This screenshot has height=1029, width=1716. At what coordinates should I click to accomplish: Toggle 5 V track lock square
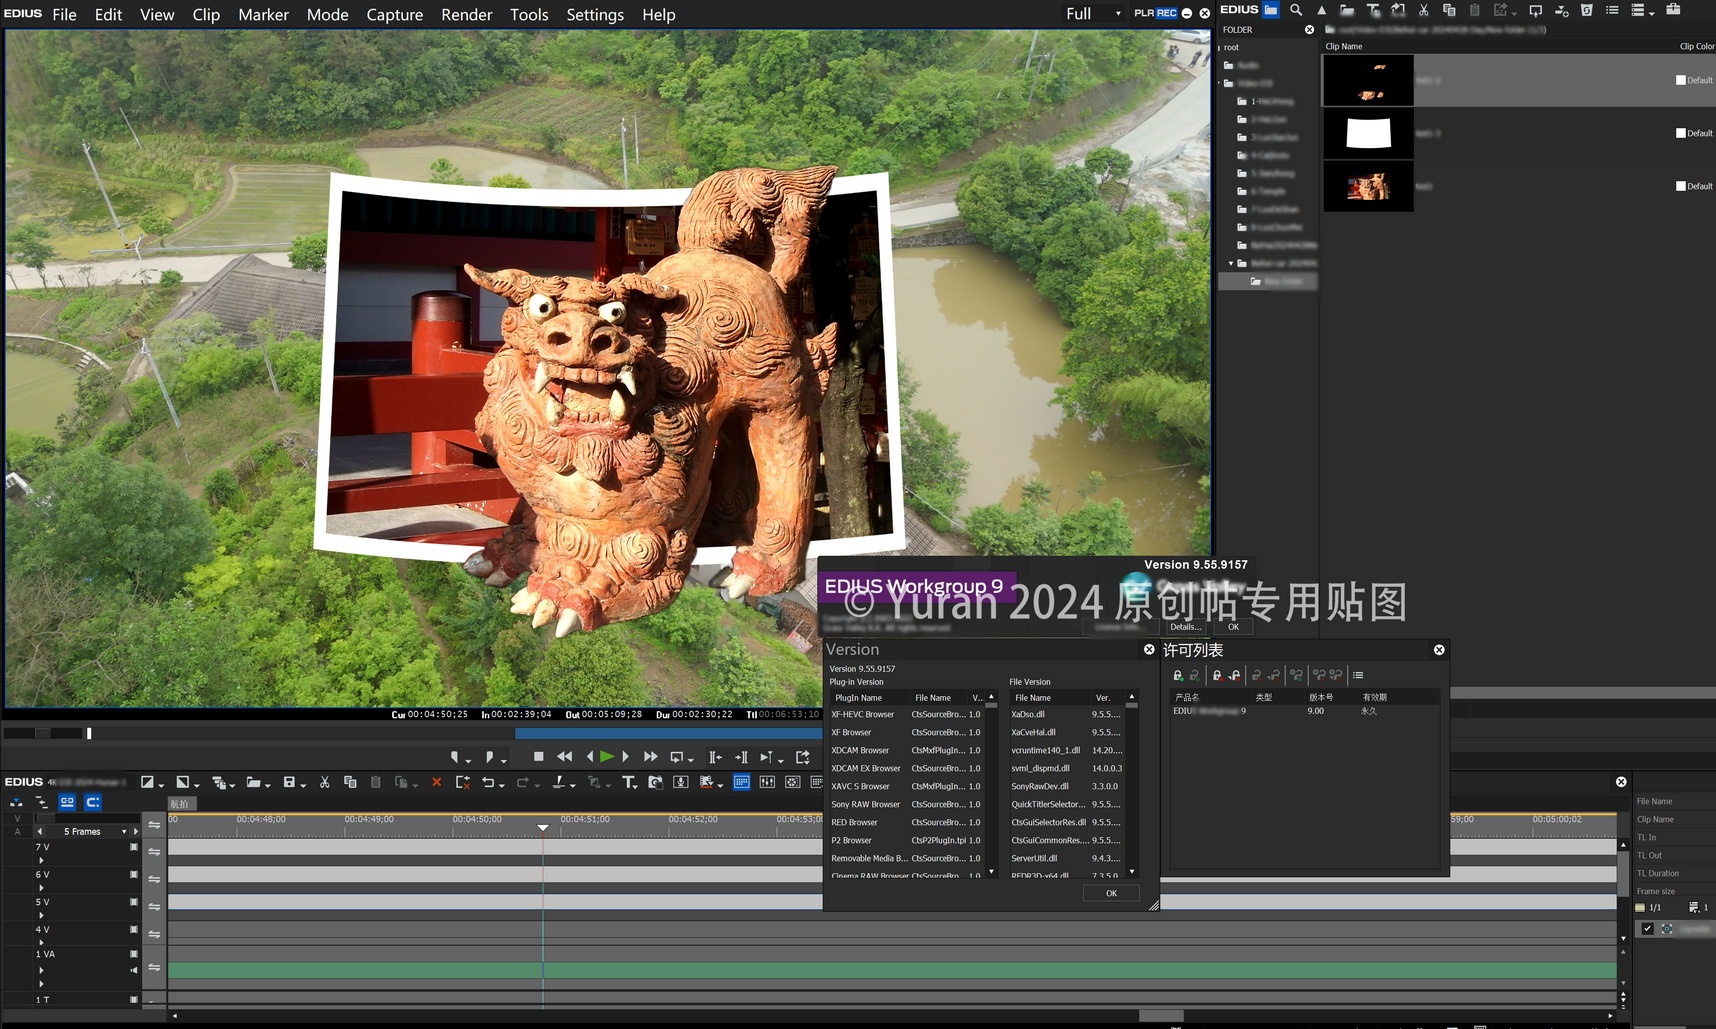[x=134, y=902]
